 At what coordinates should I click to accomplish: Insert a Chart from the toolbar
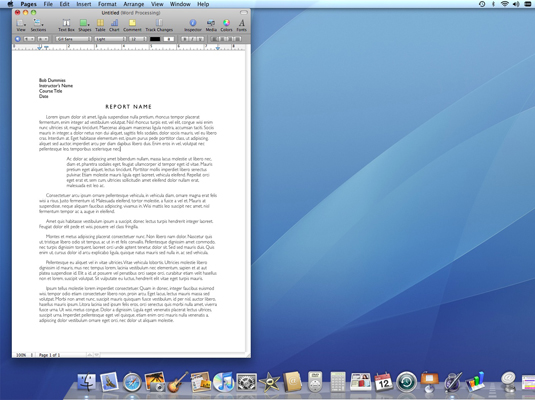(x=114, y=25)
